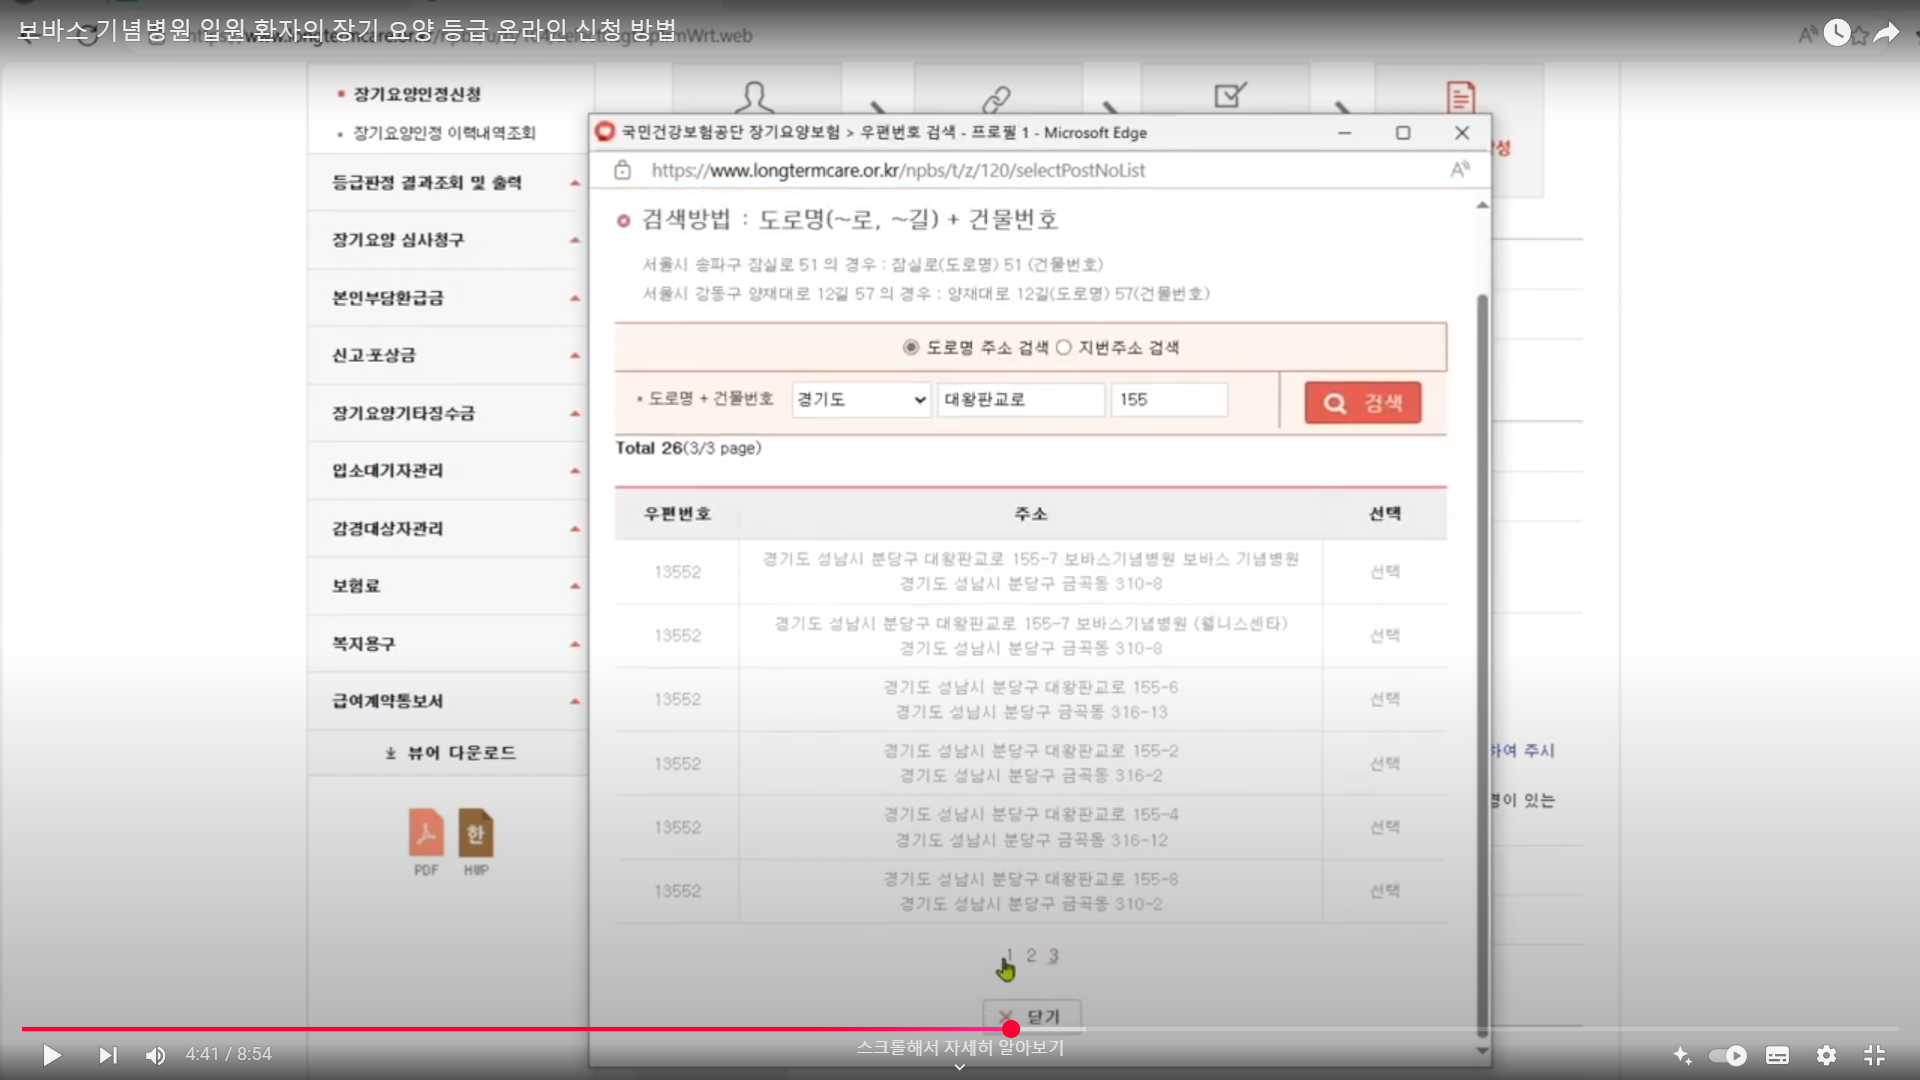The height and width of the screenshot is (1080, 1920).
Task: Click the watch later clock icon
Action: tap(1836, 34)
